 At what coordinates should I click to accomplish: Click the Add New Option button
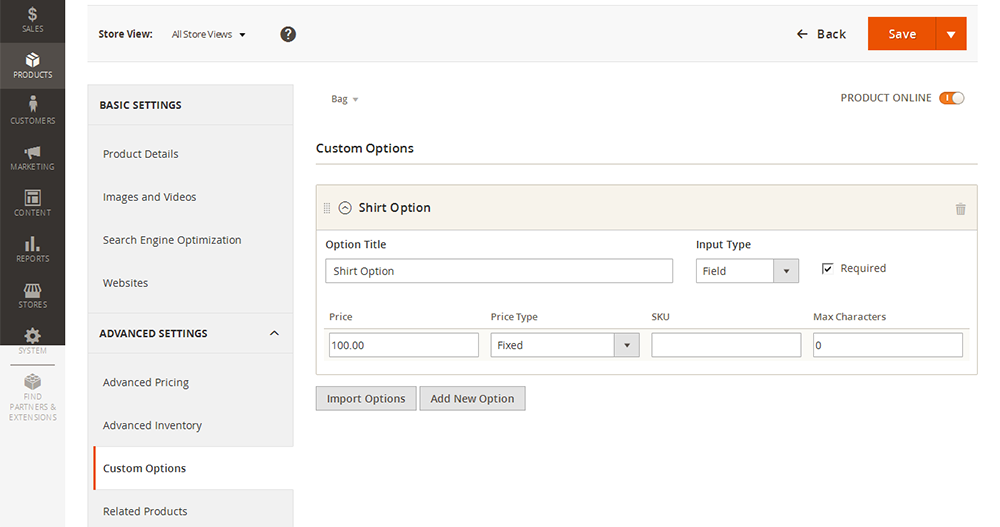pos(472,398)
